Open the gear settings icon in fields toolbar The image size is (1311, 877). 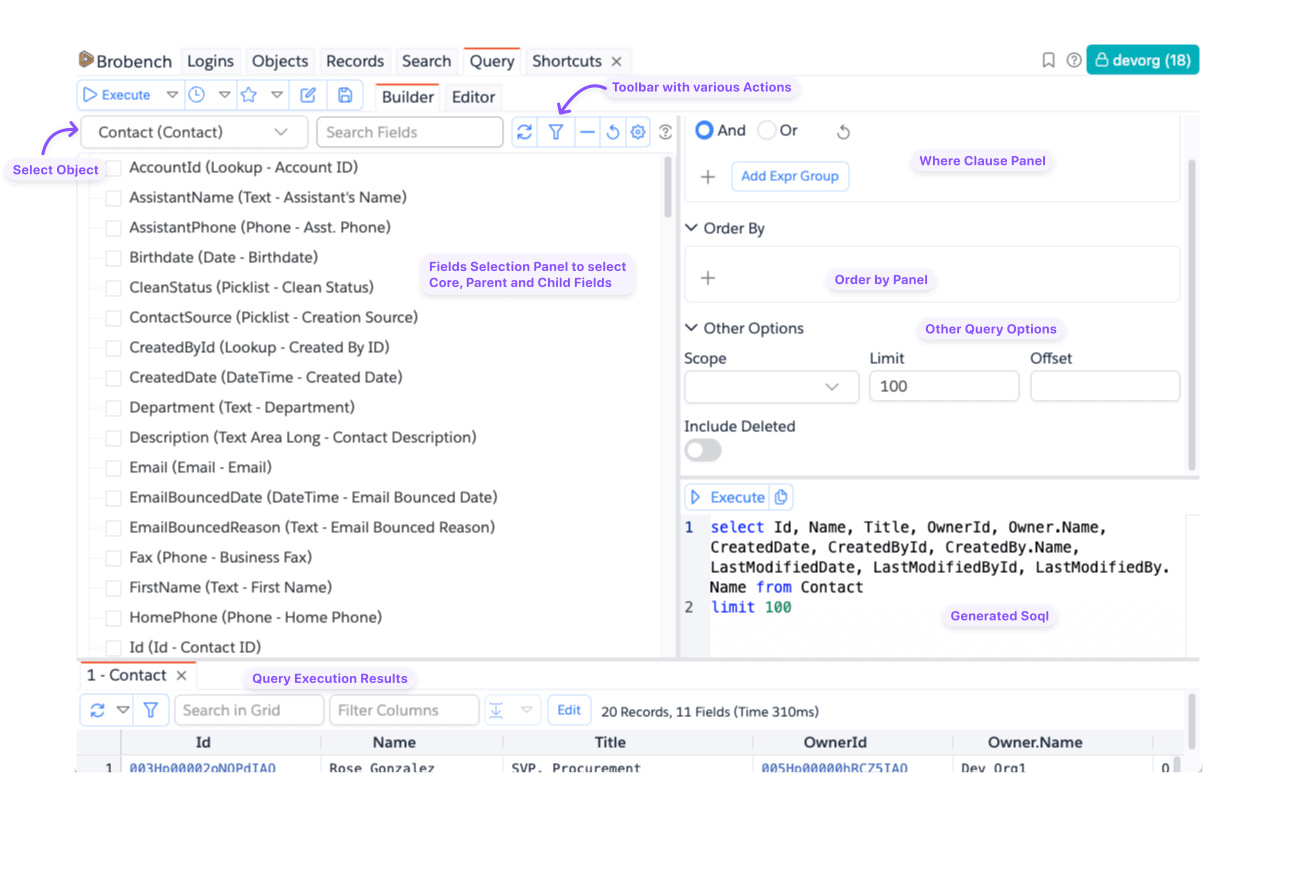[638, 132]
